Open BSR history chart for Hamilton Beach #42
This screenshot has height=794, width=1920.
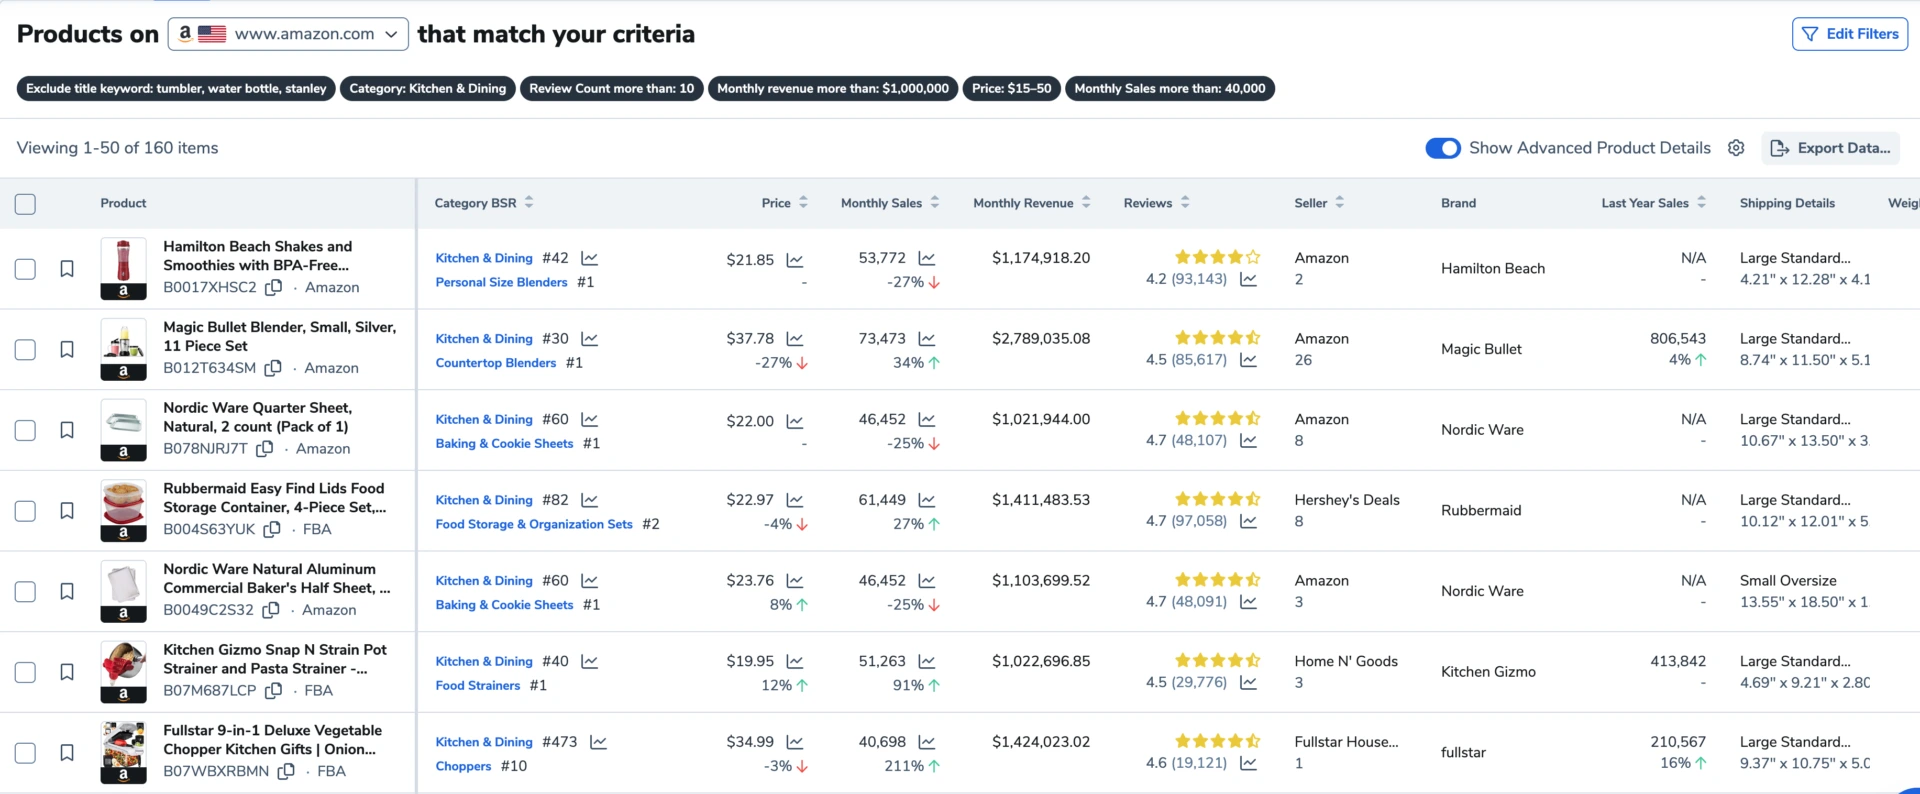tap(589, 259)
